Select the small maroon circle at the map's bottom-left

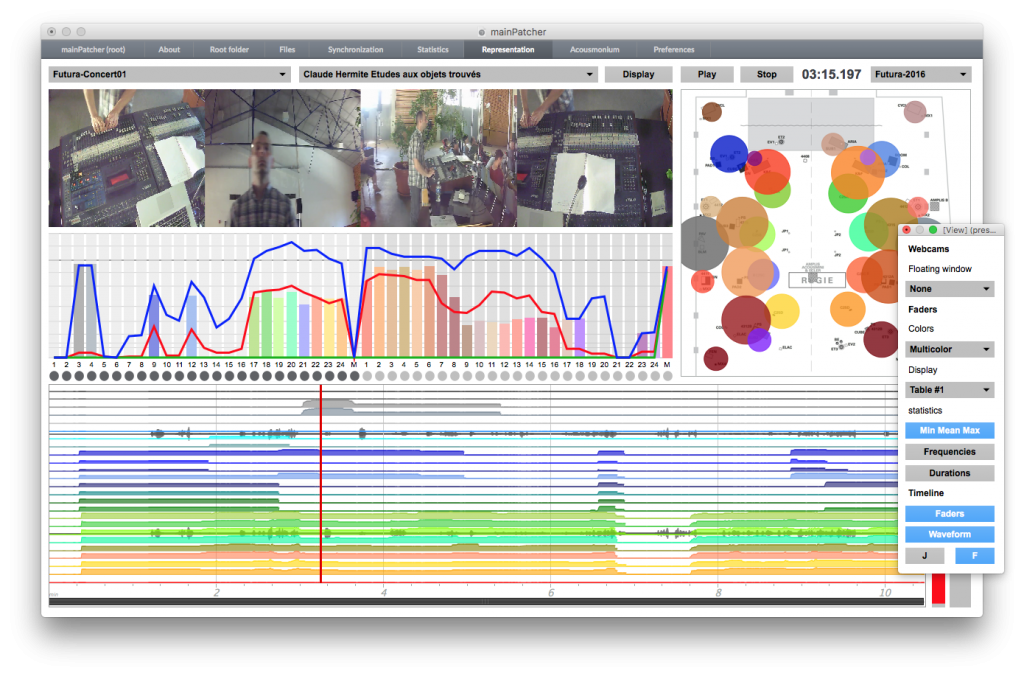point(716,358)
